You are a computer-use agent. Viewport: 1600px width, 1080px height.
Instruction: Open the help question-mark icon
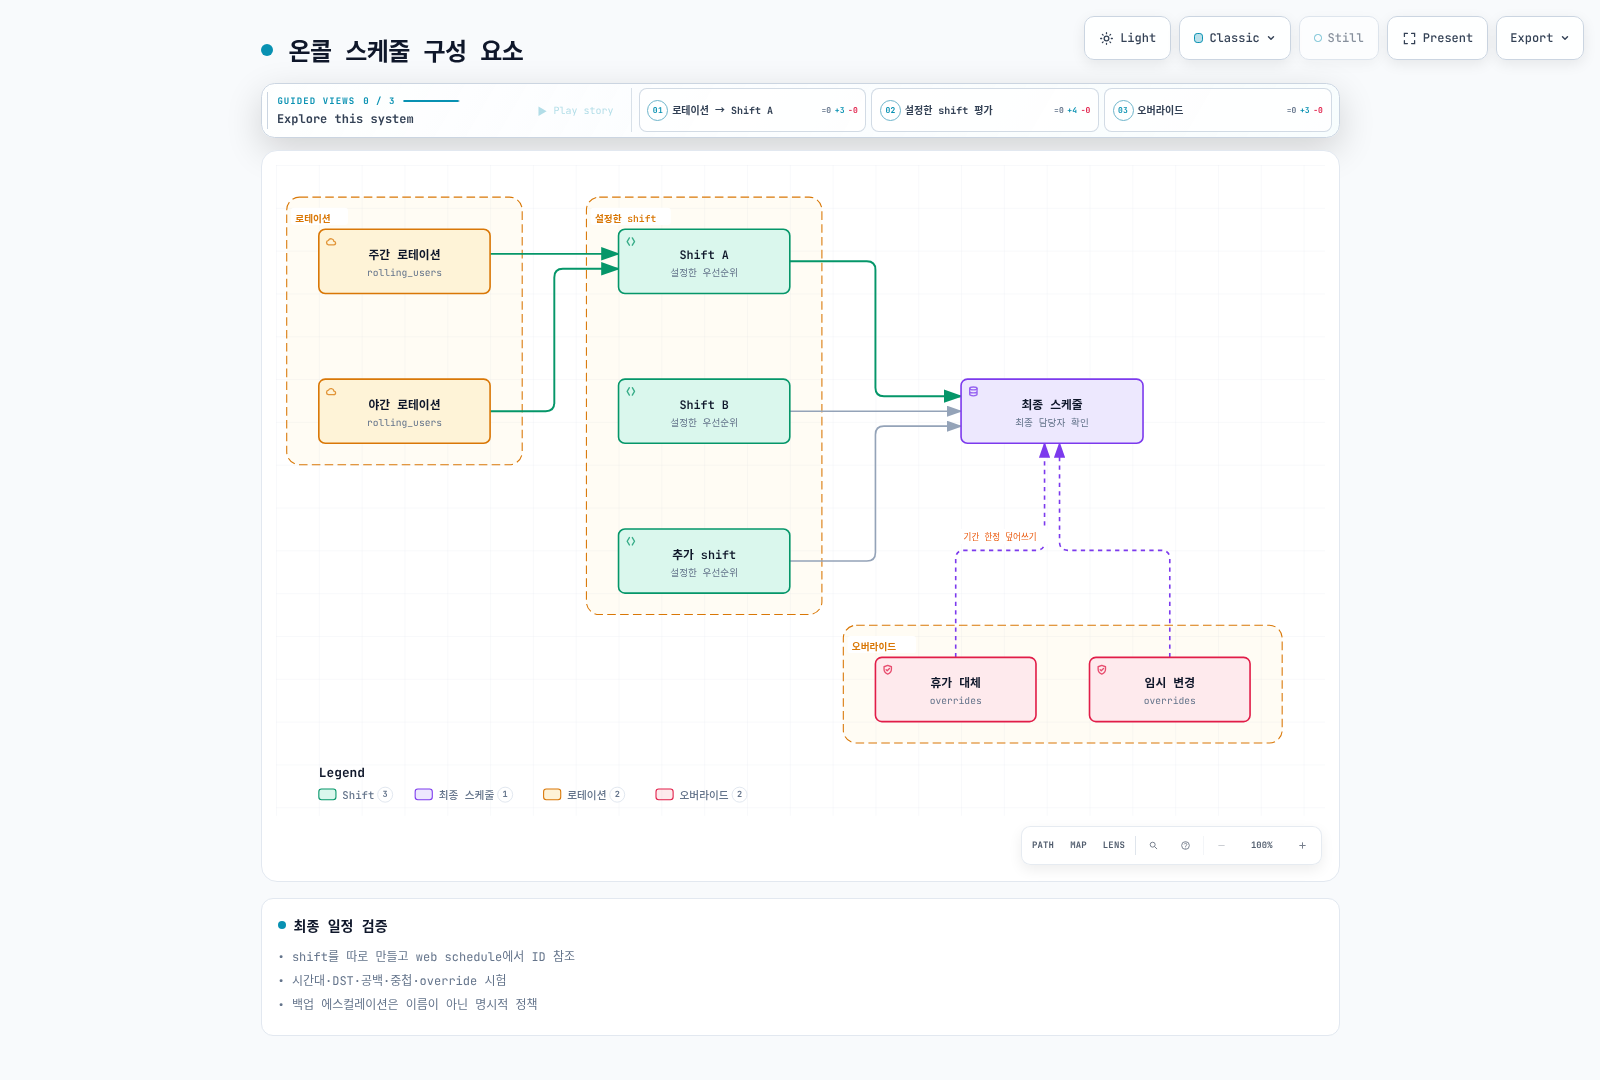coord(1185,846)
